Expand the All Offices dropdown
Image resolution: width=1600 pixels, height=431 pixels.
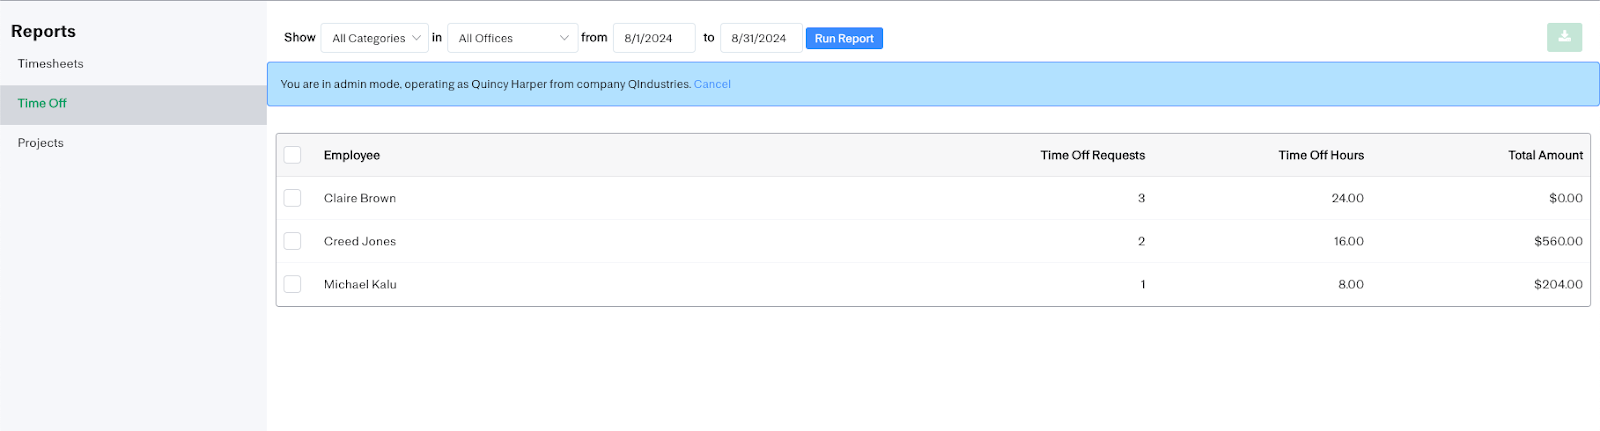point(512,38)
